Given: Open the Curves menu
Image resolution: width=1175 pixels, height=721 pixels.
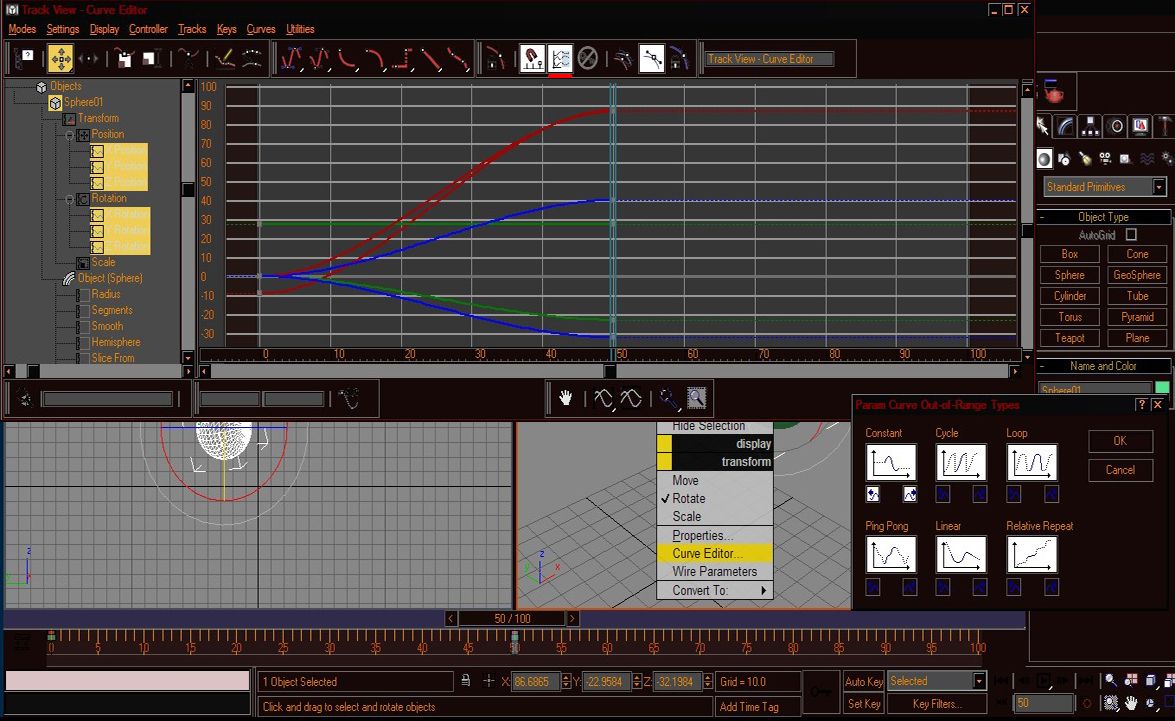Looking at the screenshot, I should tap(261, 28).
